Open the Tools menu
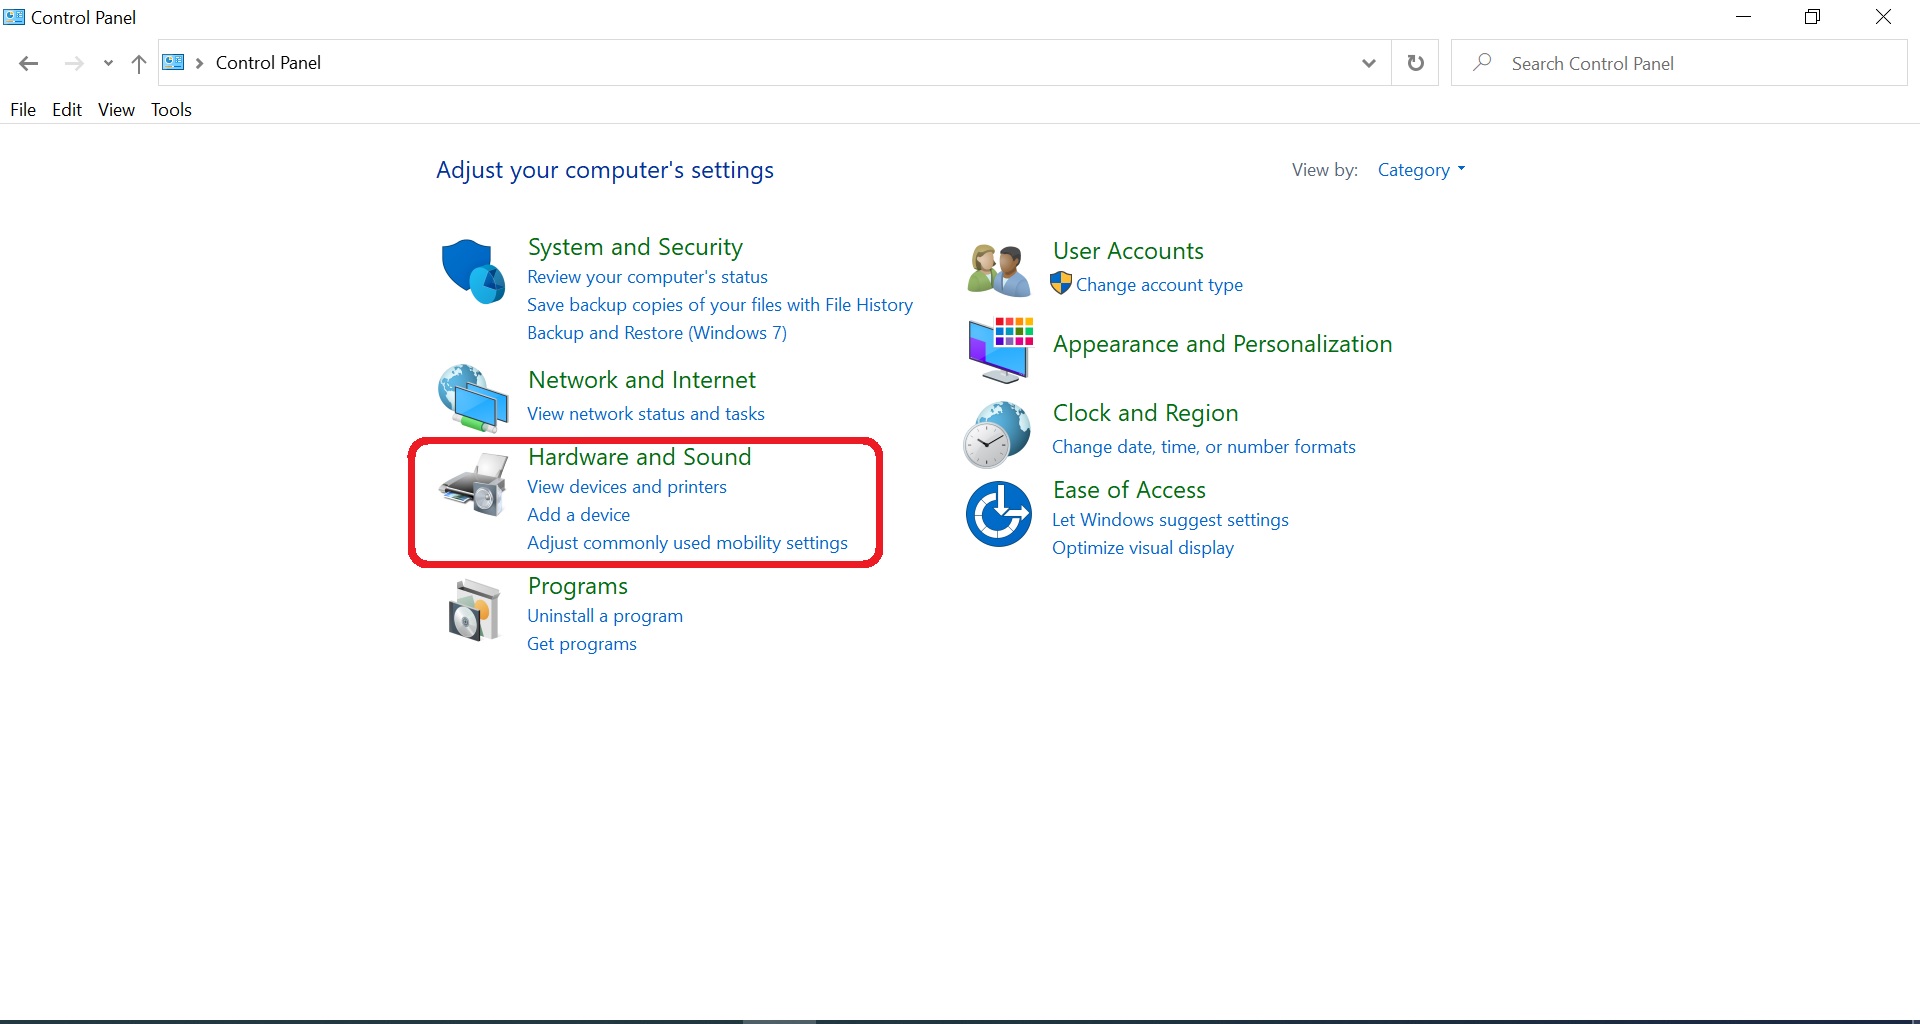 point(171,110)
